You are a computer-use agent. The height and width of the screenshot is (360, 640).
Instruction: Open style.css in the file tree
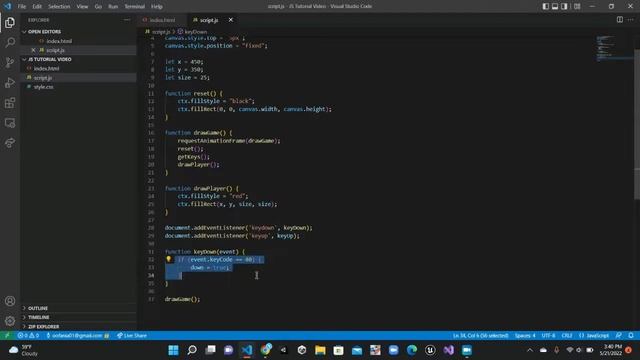78,87
